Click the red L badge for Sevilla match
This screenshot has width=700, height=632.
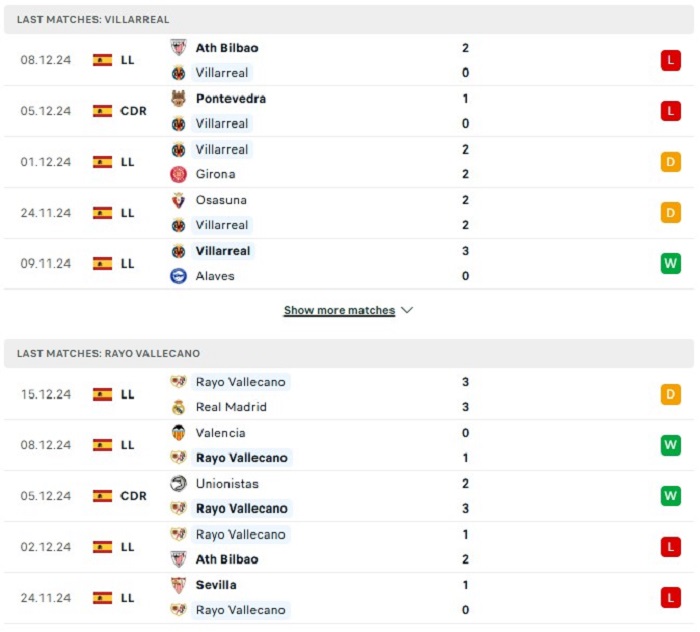(x=671, y=598)
